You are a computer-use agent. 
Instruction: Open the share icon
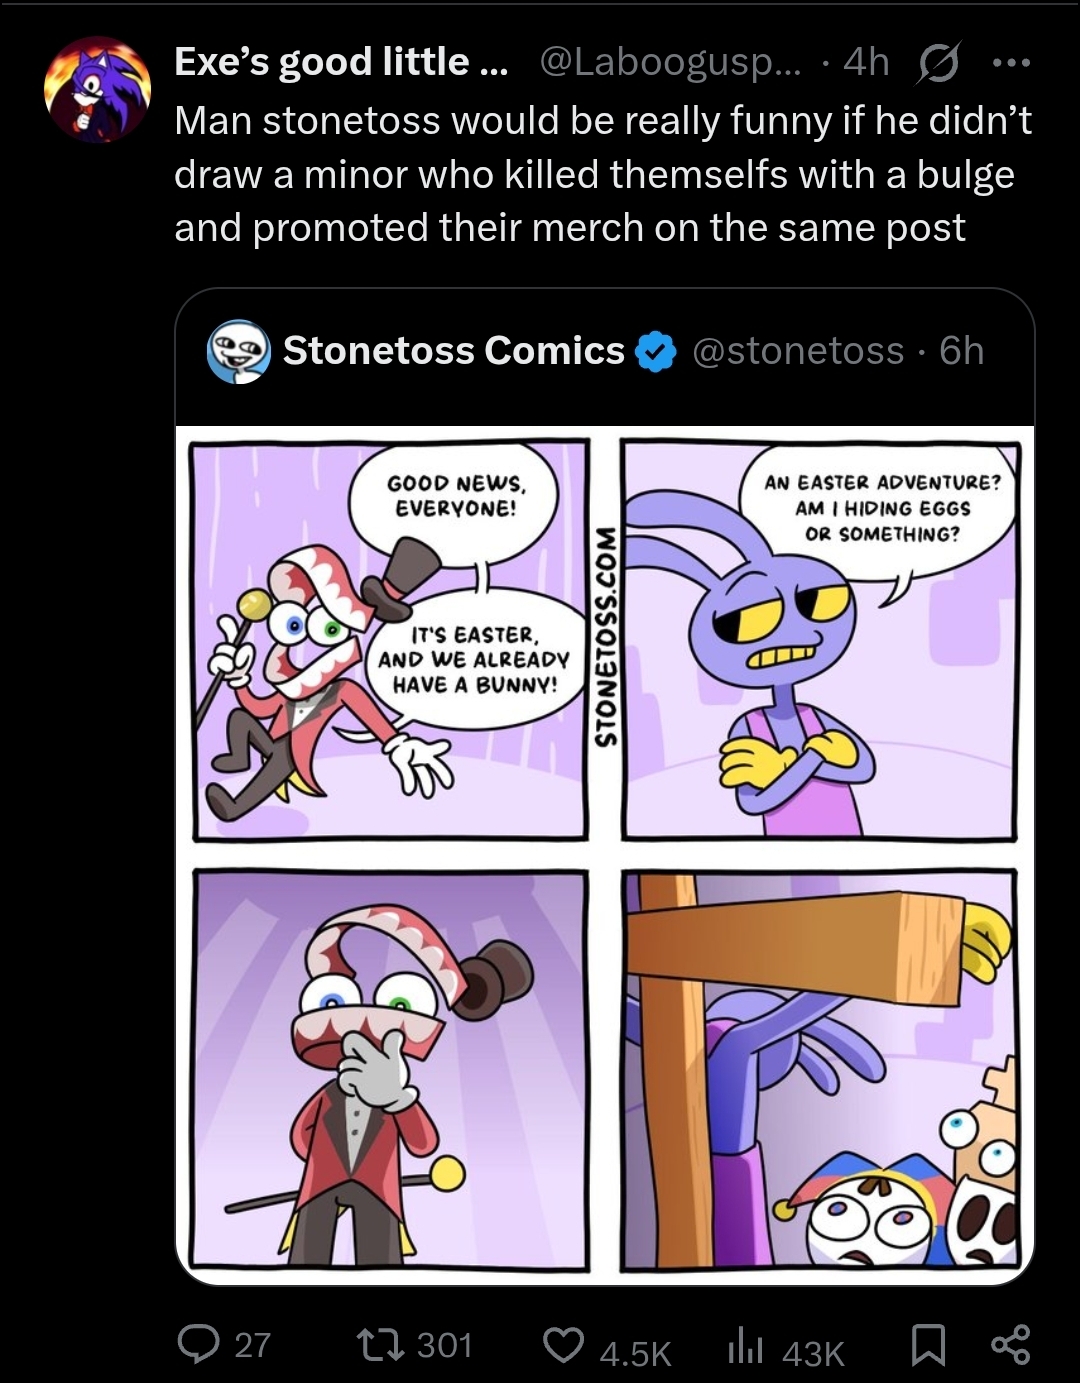[x=1010, y=1345]
